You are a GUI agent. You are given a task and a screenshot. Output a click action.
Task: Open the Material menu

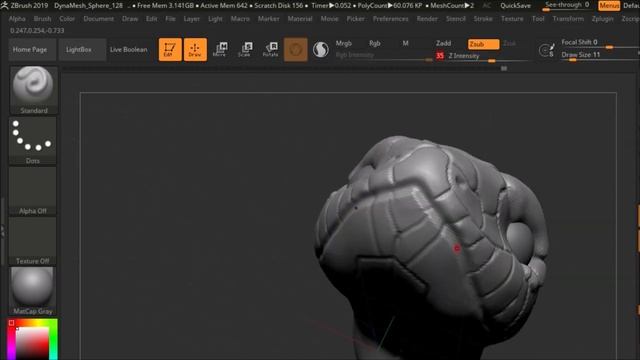click(x=300, y=19)
